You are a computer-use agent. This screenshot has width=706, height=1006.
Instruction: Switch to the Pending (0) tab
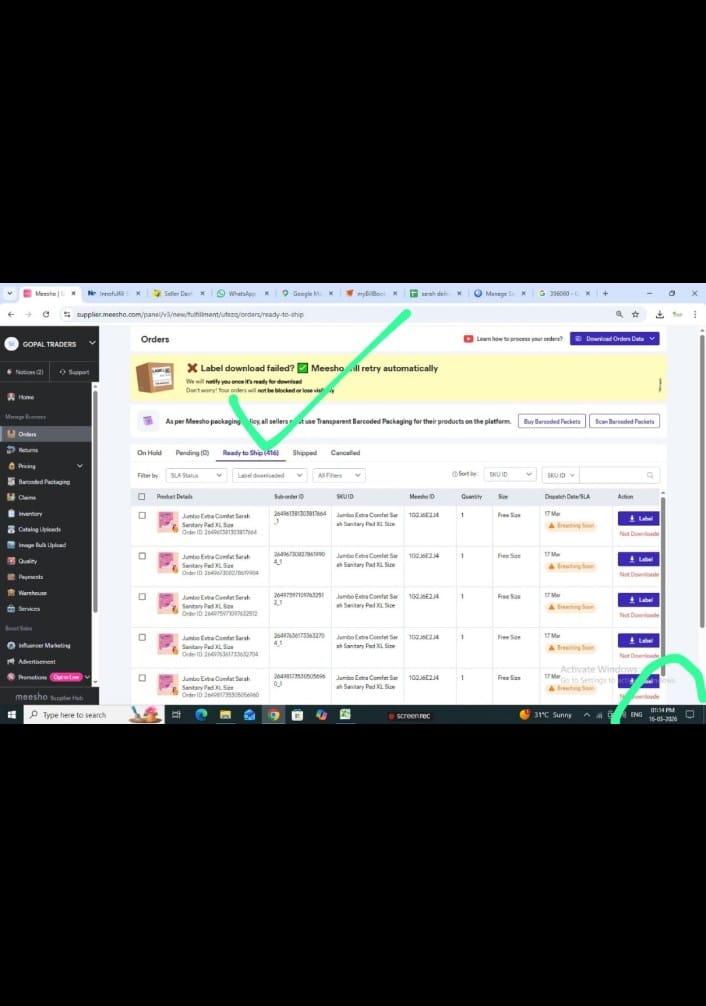coord(192,453)
